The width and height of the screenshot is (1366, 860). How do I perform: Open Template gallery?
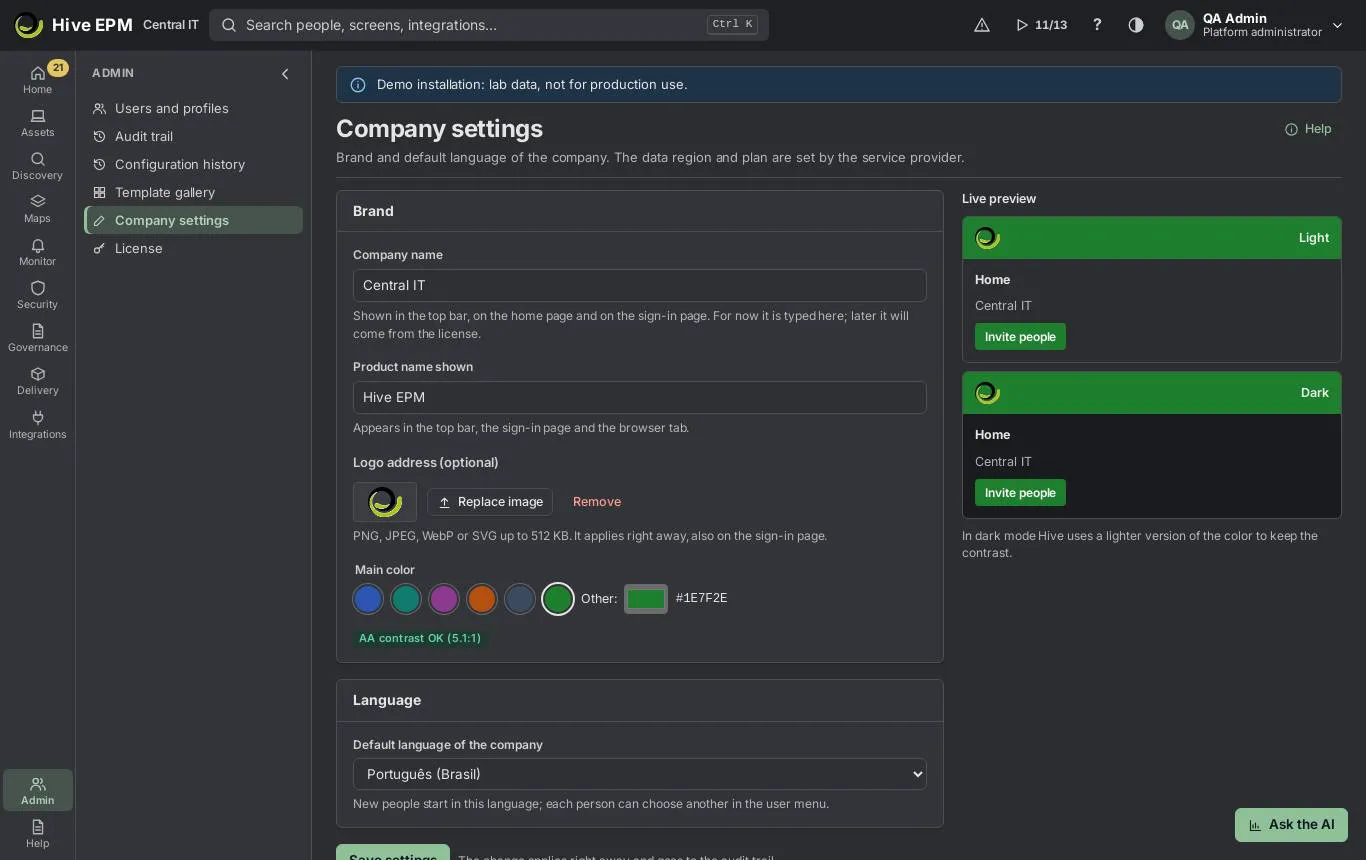click(x=193, y=192)
